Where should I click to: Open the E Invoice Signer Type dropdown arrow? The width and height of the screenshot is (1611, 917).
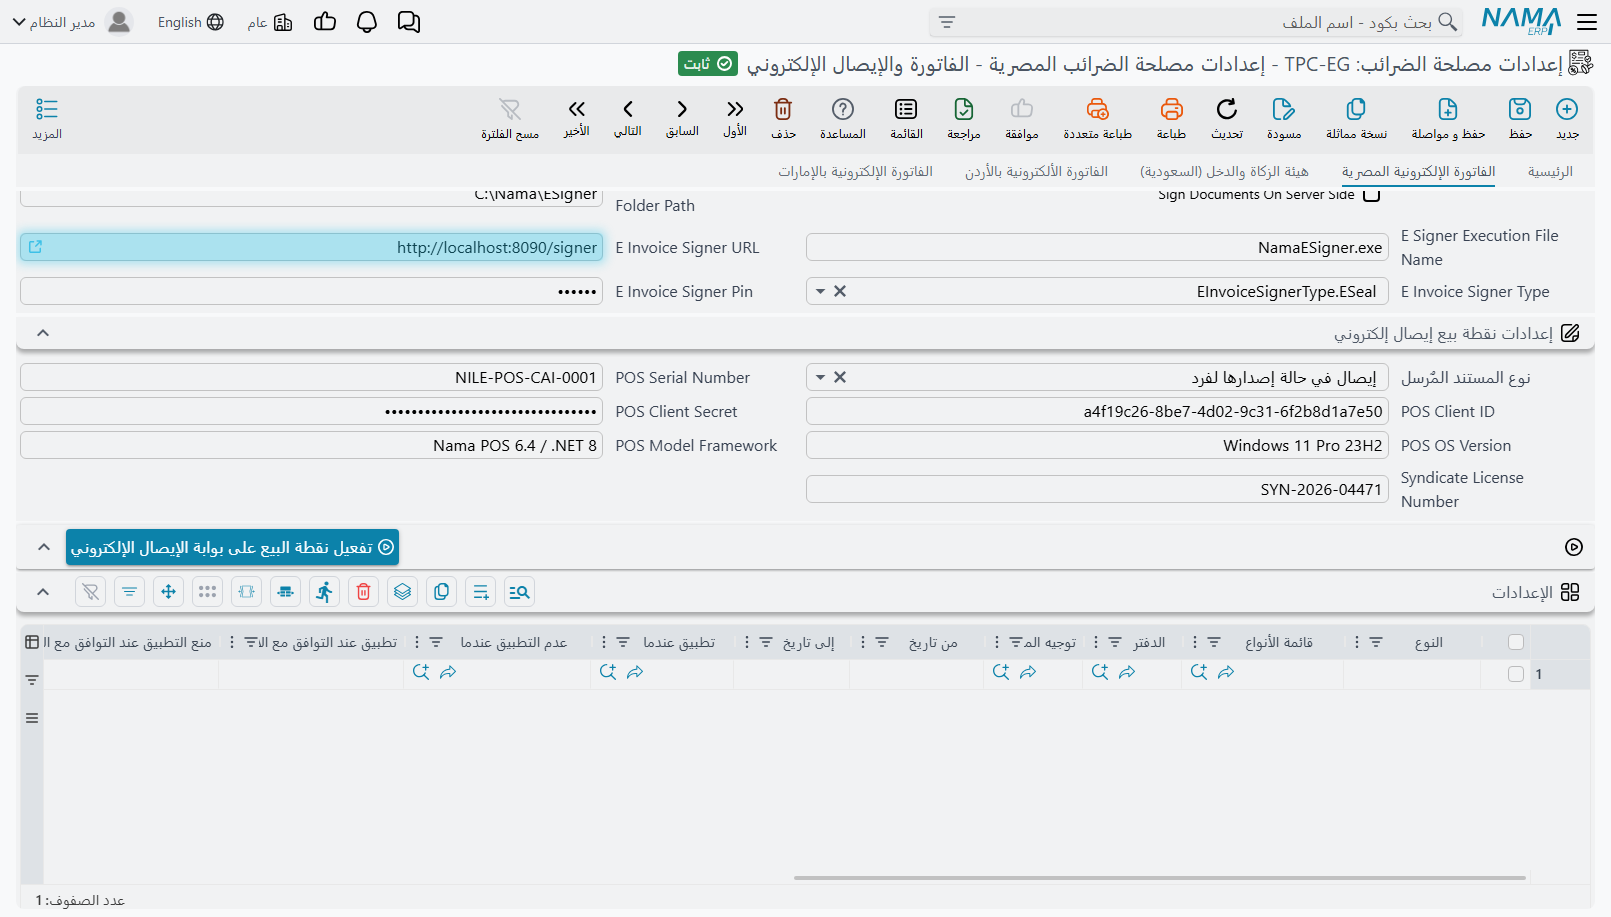pyautogui.click(x=820, y=291)
